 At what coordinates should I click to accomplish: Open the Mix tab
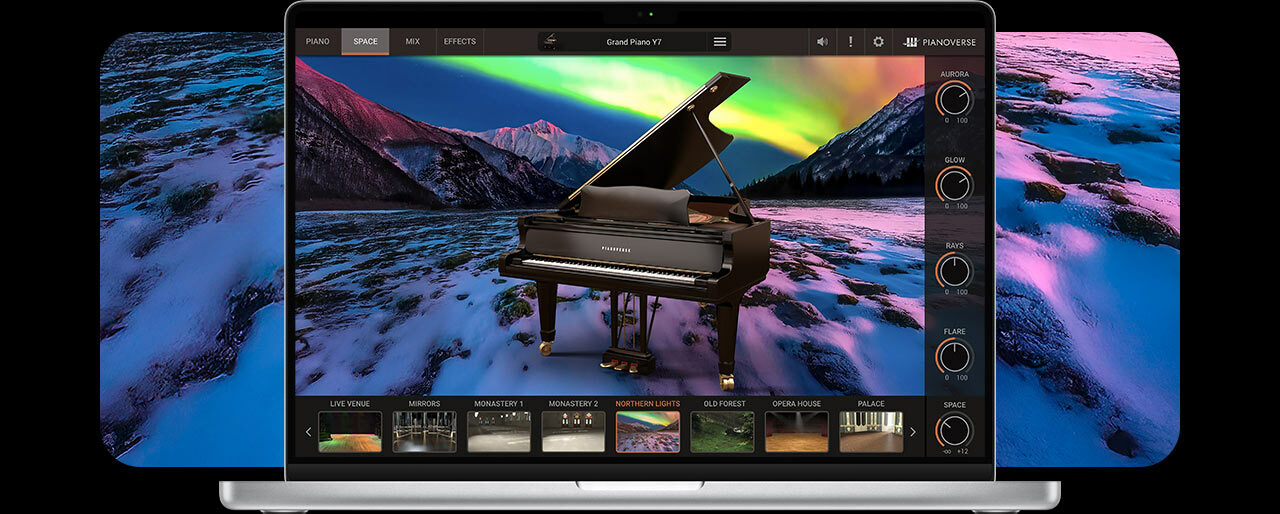tap(412, 42)
